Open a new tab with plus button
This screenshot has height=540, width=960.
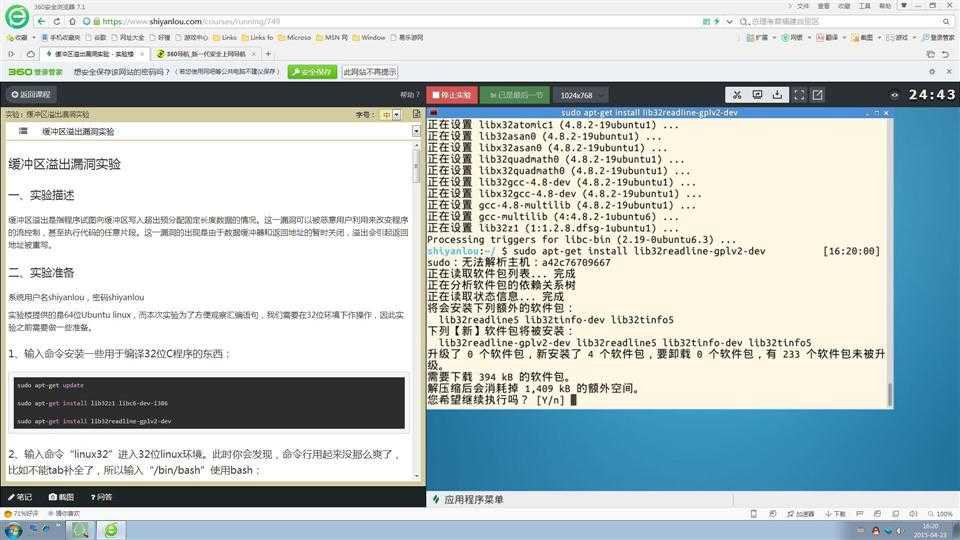tap(268, 54)
